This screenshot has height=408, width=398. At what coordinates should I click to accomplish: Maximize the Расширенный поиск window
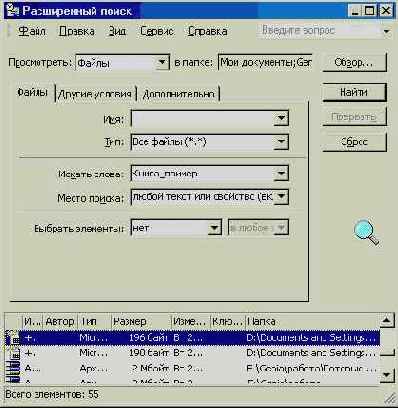[369, 11]
